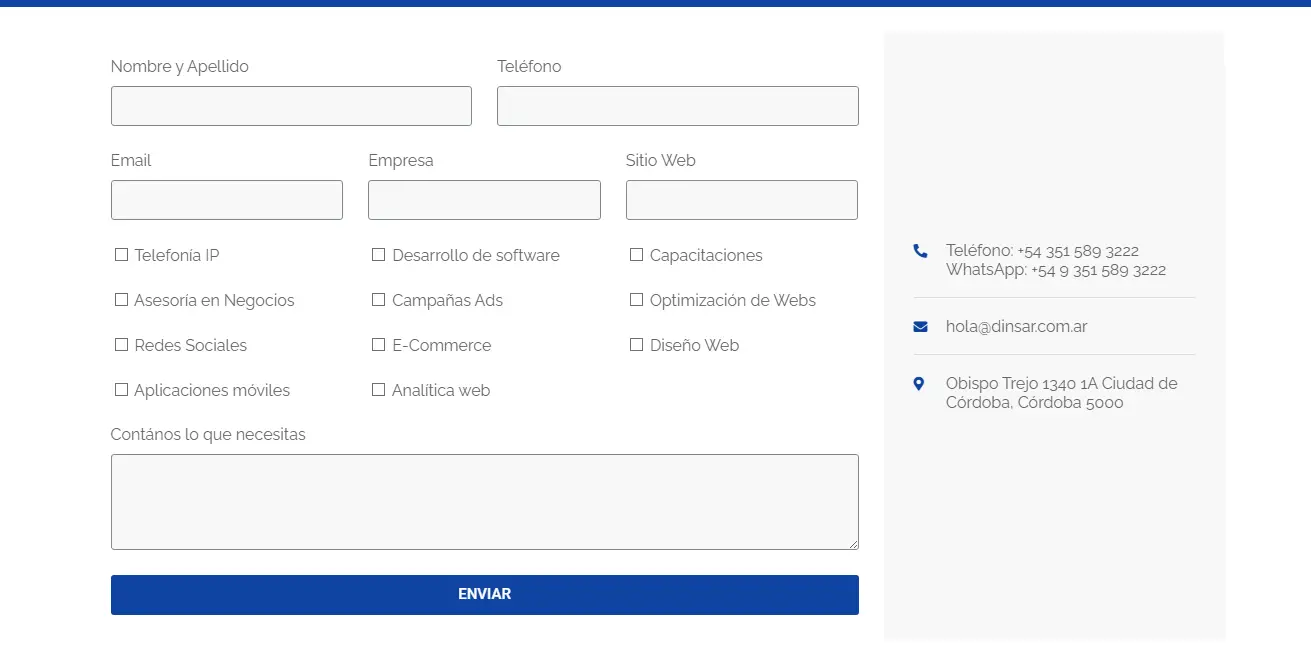This screenshot has height=658, width=1311.
Task: Check the Aplicaciones móviles checkbox
Action: coord(122,390)
